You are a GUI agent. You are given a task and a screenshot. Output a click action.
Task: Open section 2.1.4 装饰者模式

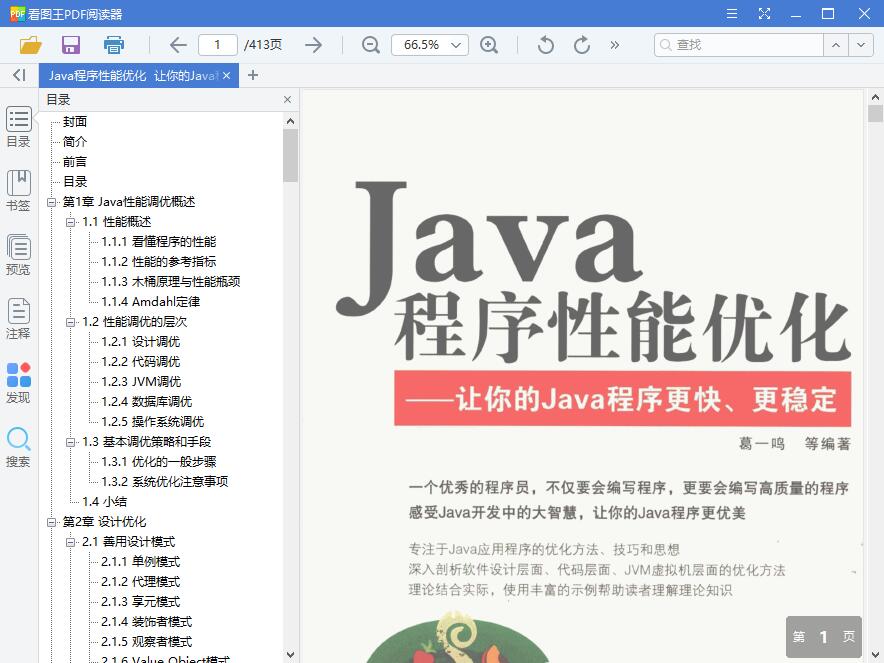click(x=147, y=622)
